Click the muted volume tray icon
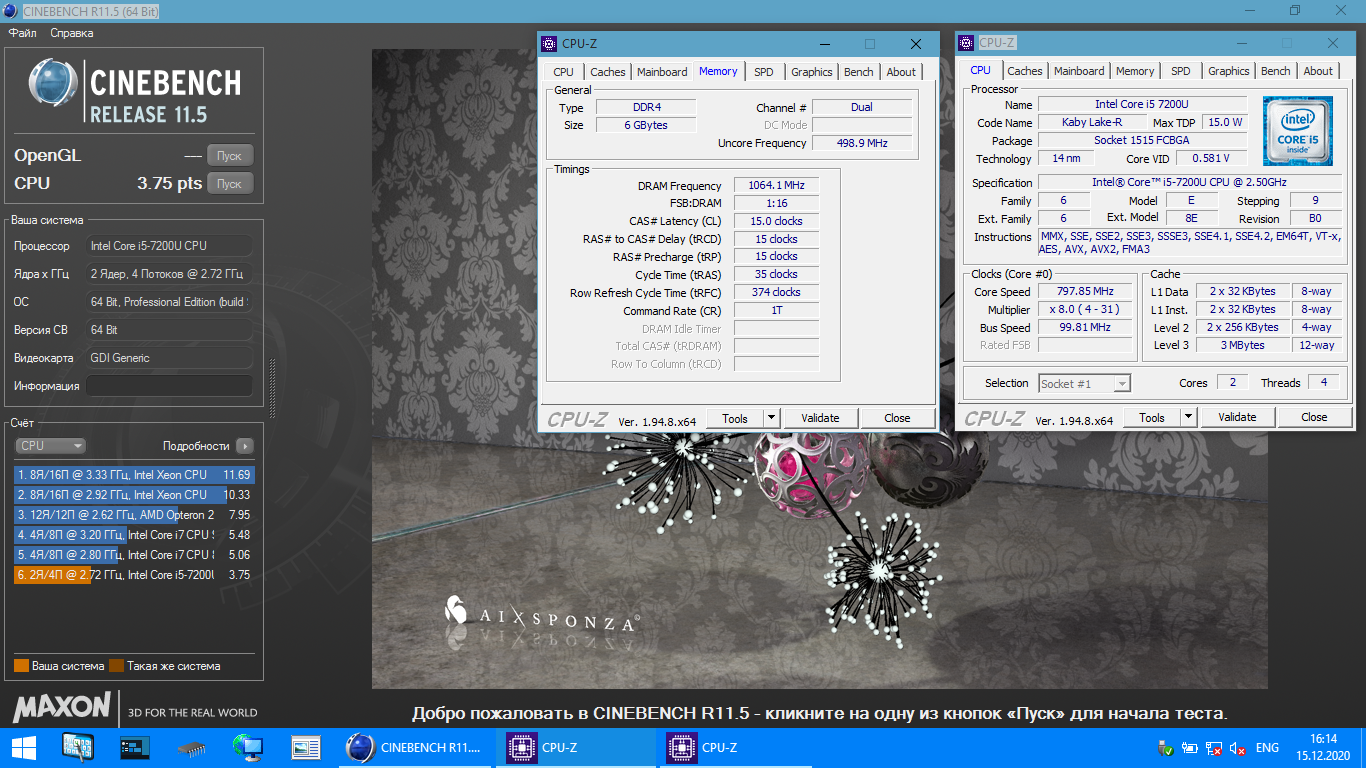 pyautogui.click(x=1237, y=747)
